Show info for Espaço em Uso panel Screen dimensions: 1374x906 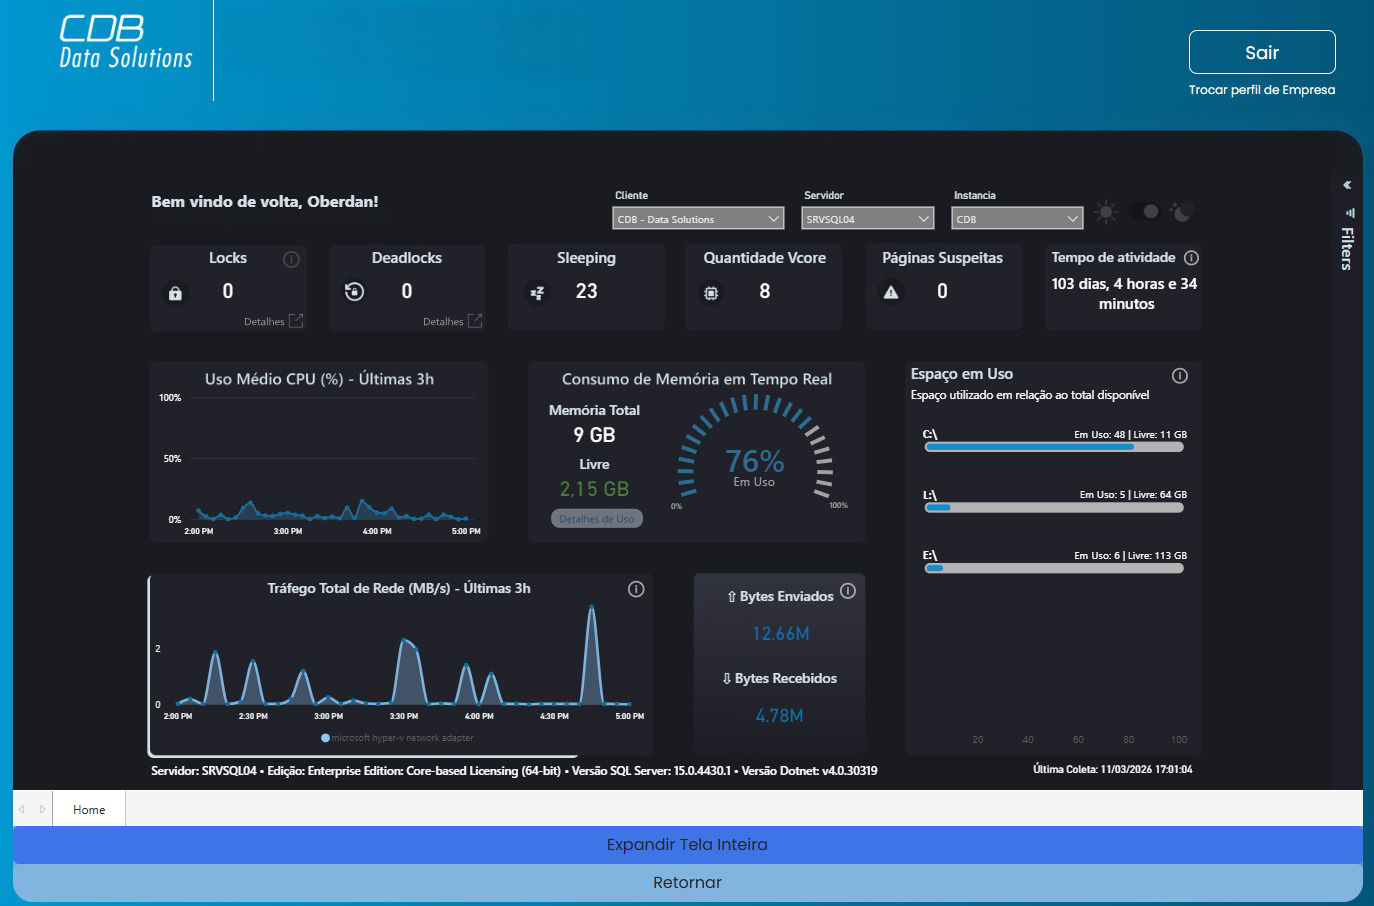pyautogui.click(x=1180, y=376)
